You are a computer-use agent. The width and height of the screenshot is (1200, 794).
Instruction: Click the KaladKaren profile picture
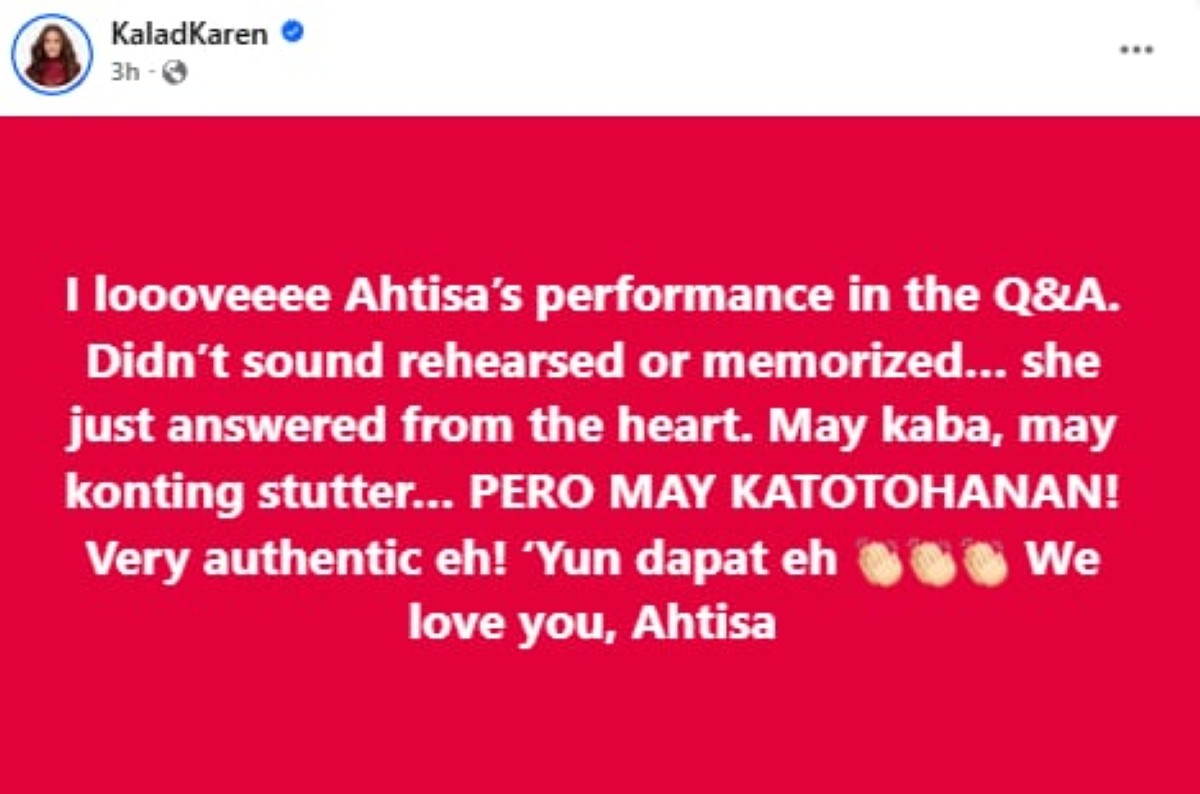[x=51, y=54]
